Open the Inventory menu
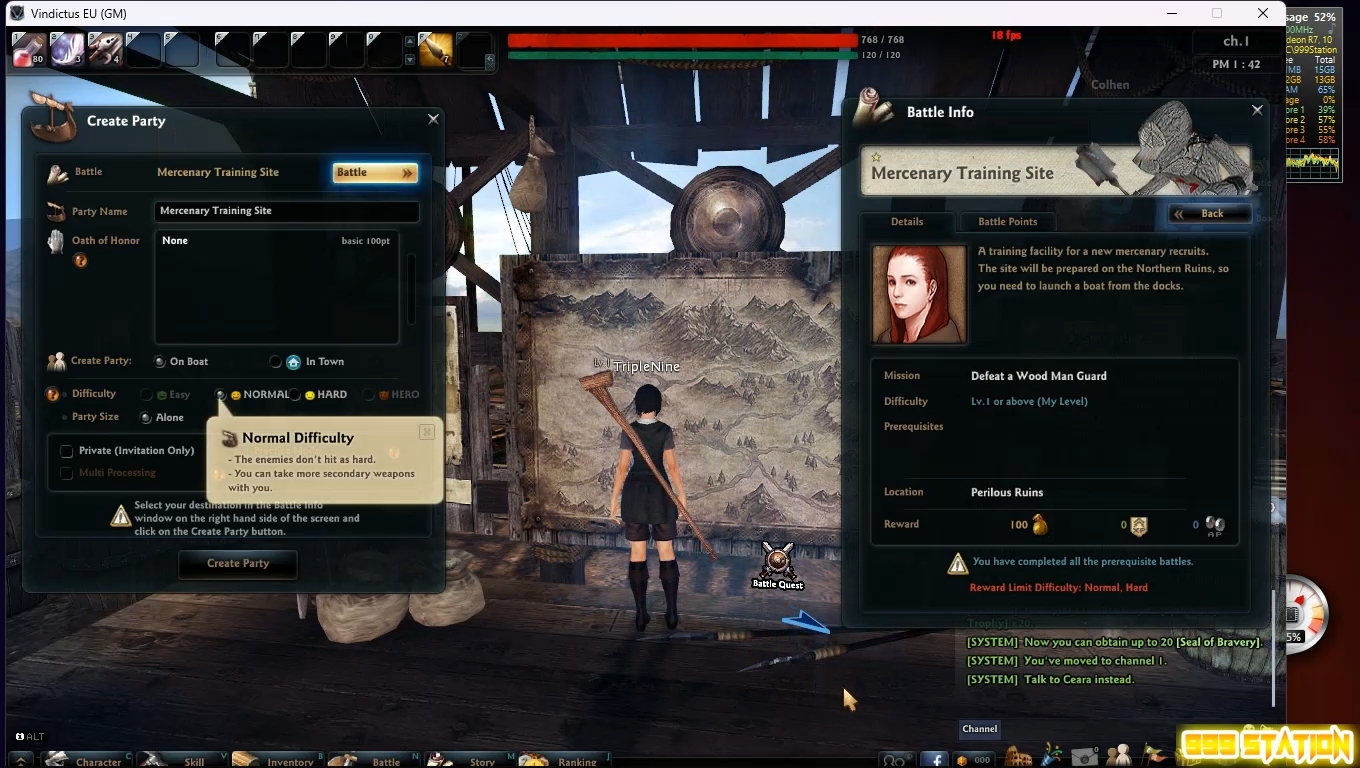1360x768 pixels. tap(279, 760)
